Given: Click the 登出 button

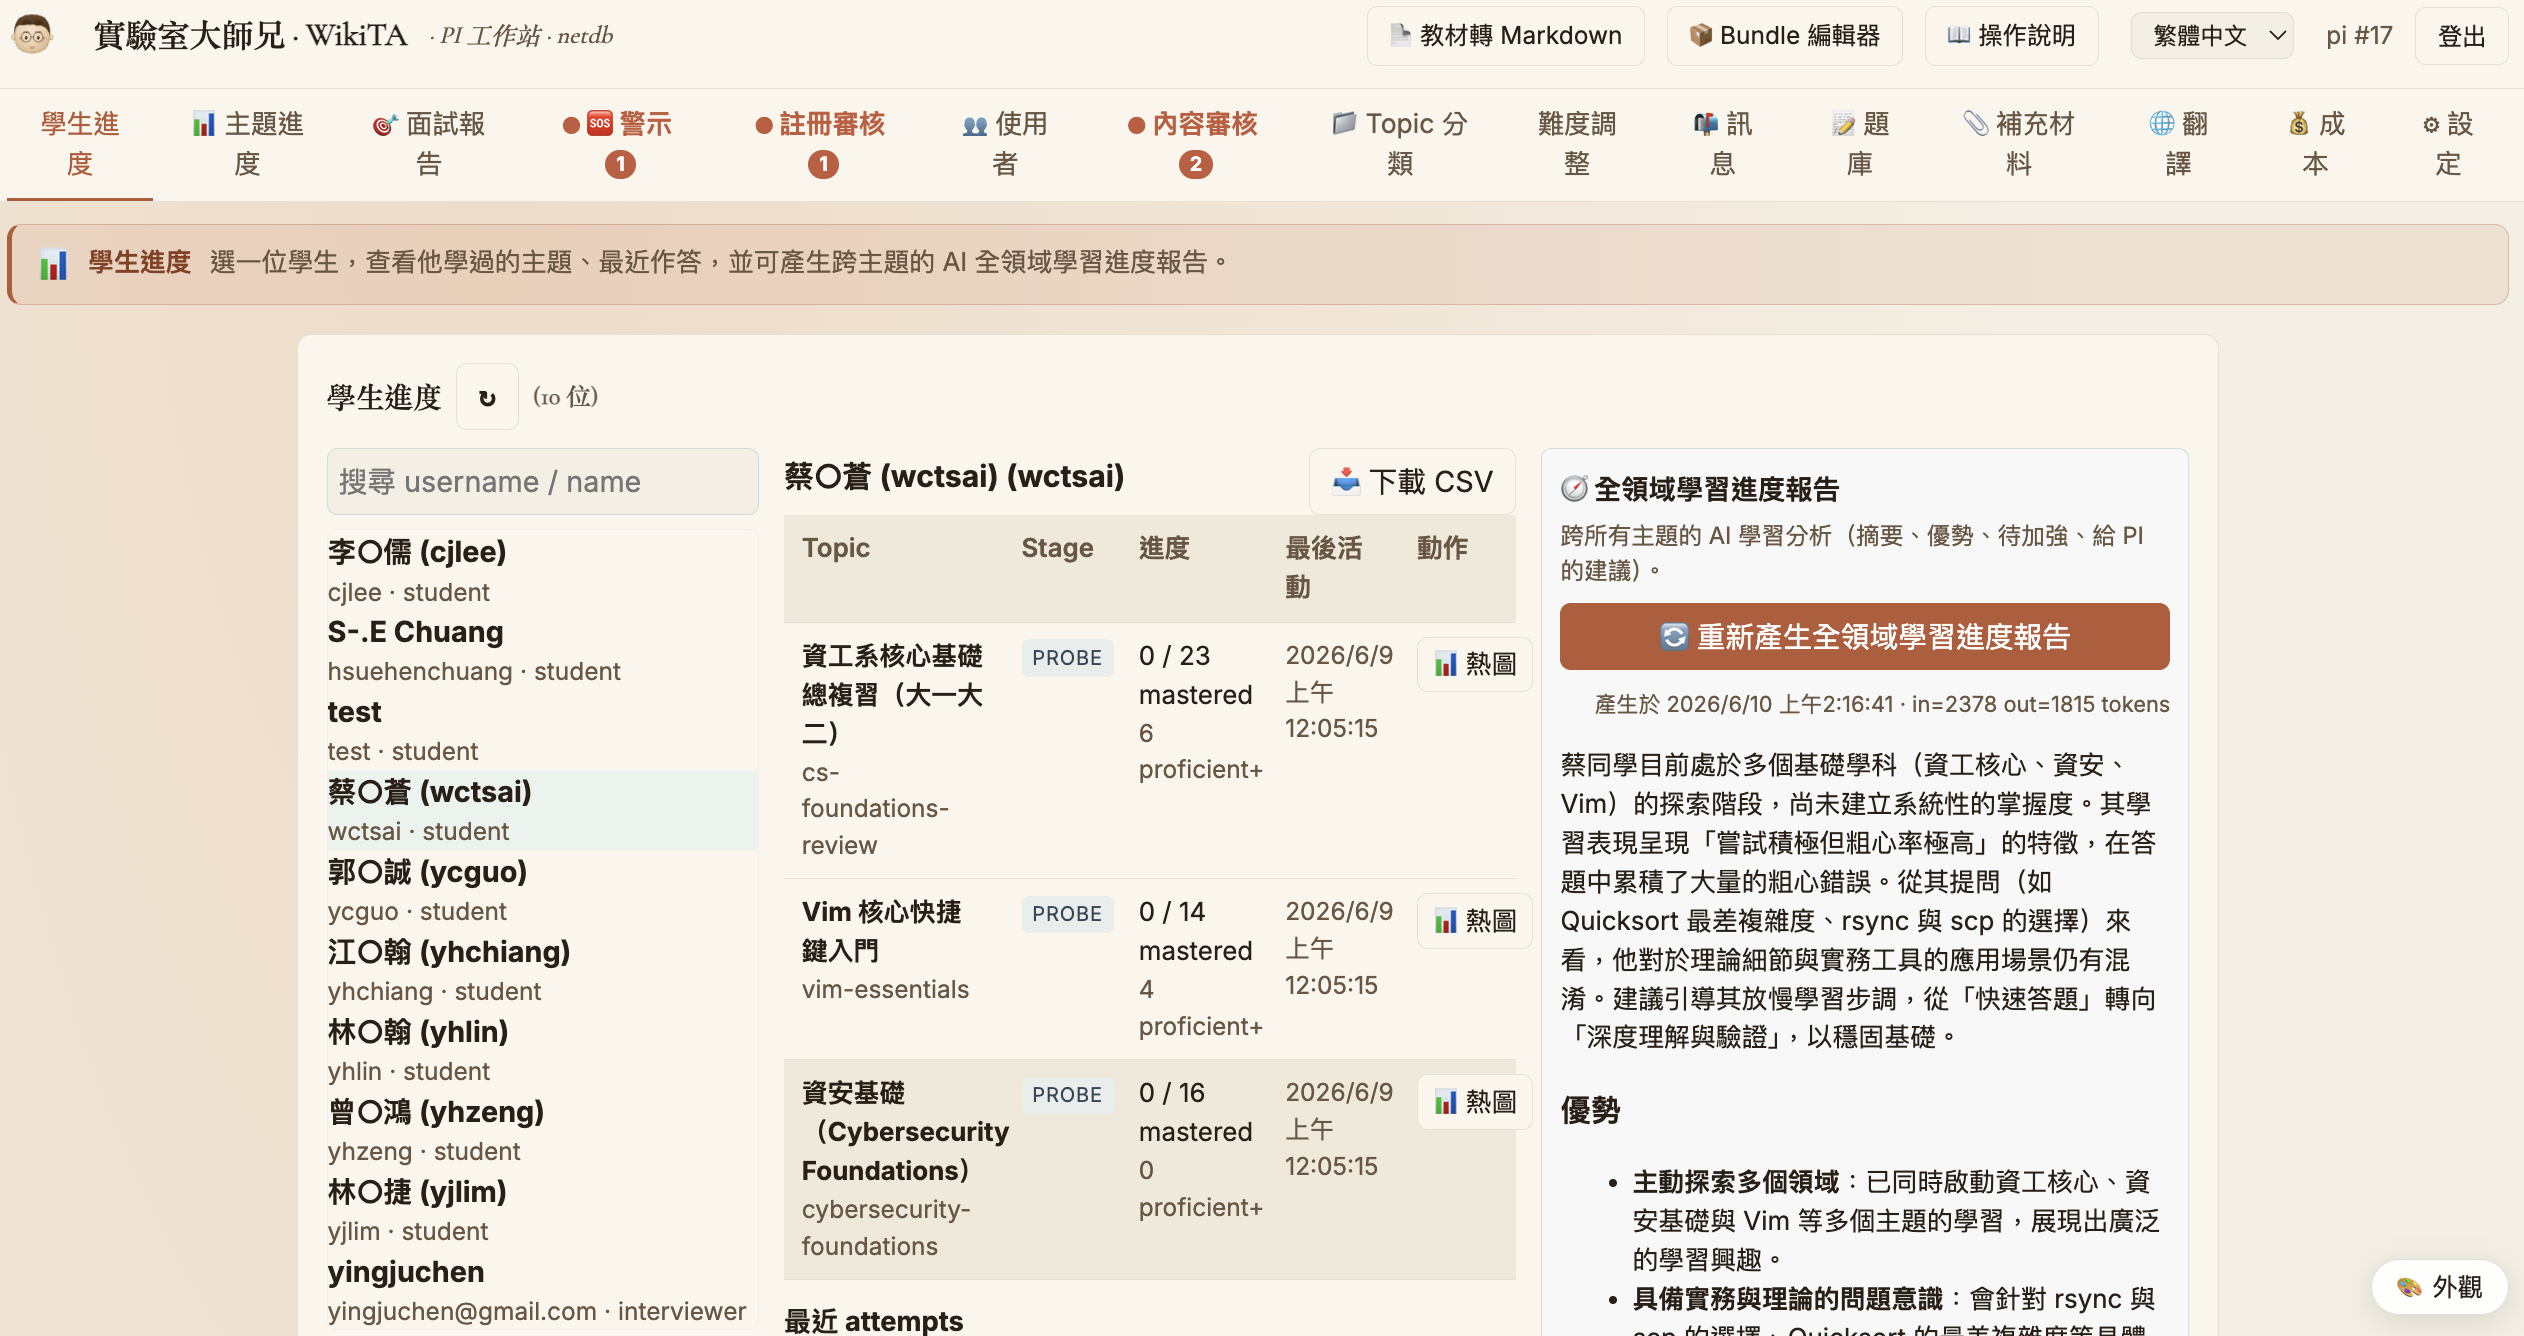Looking at the screenshot, I should pyautogui.click(x=2461, y=36).
